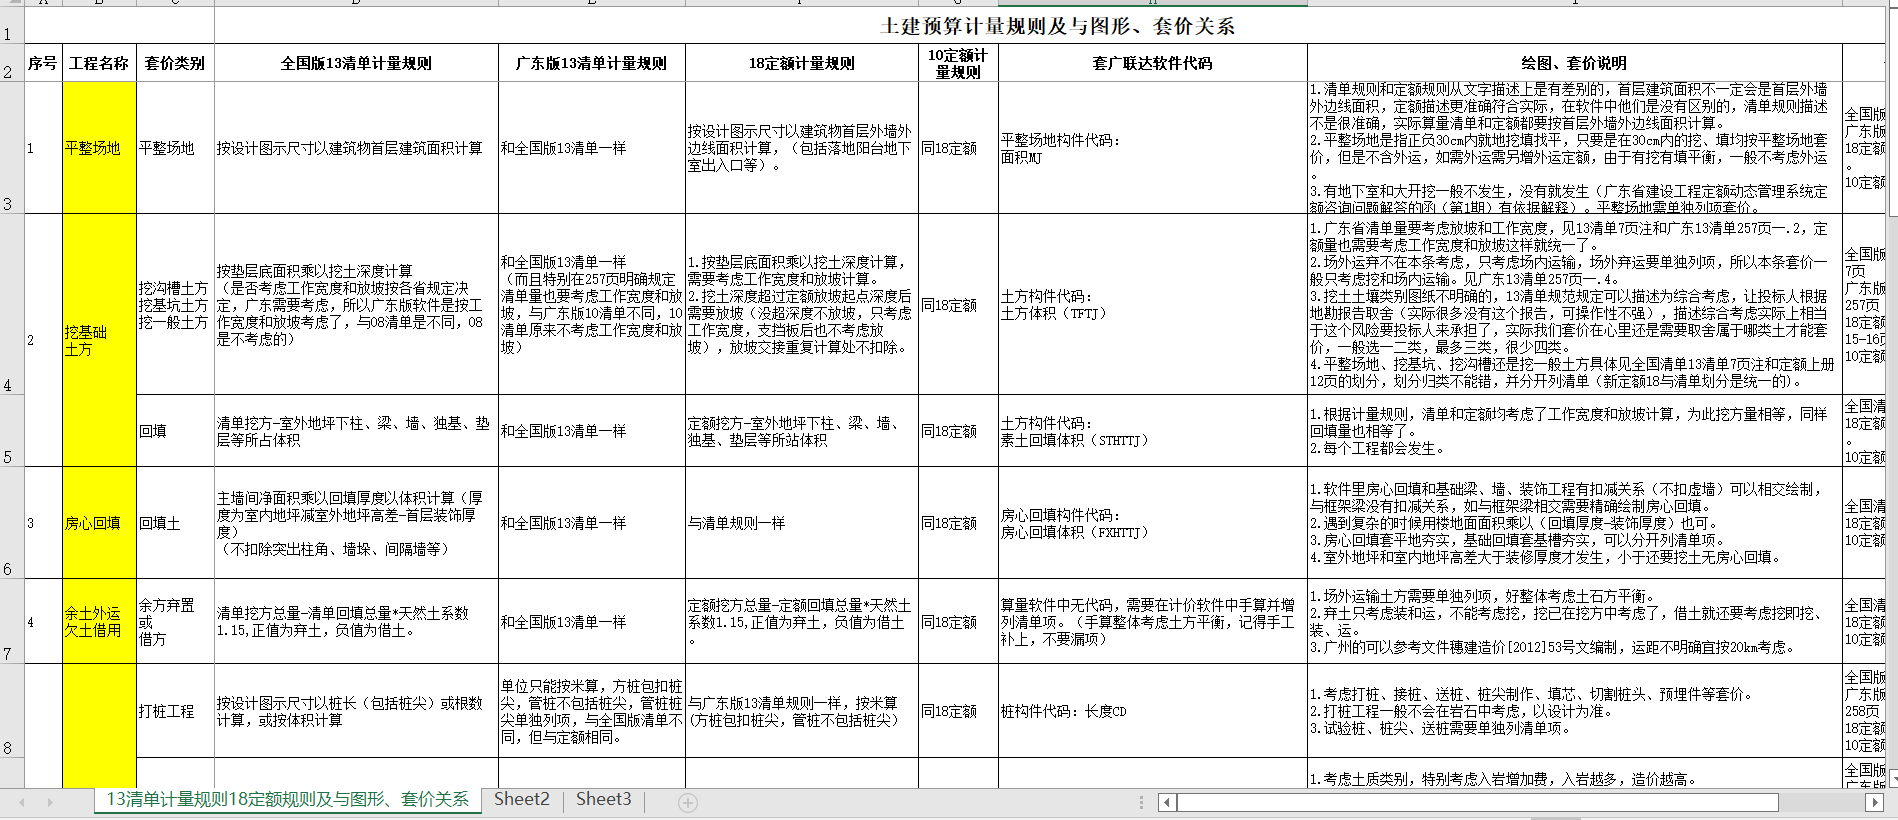Click the 18定额计量规则 header cell
Screen dimensions: 1898x820
tap(802, 63)
